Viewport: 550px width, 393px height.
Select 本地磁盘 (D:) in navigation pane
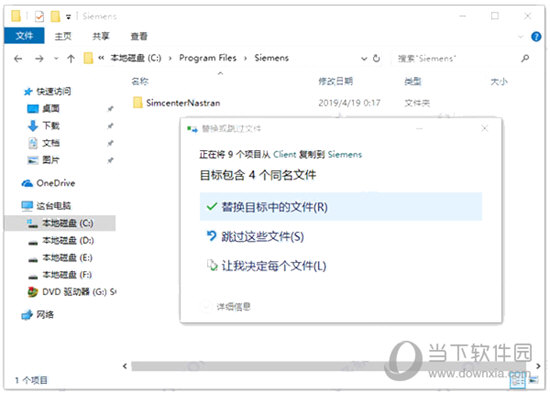(68, 240)
